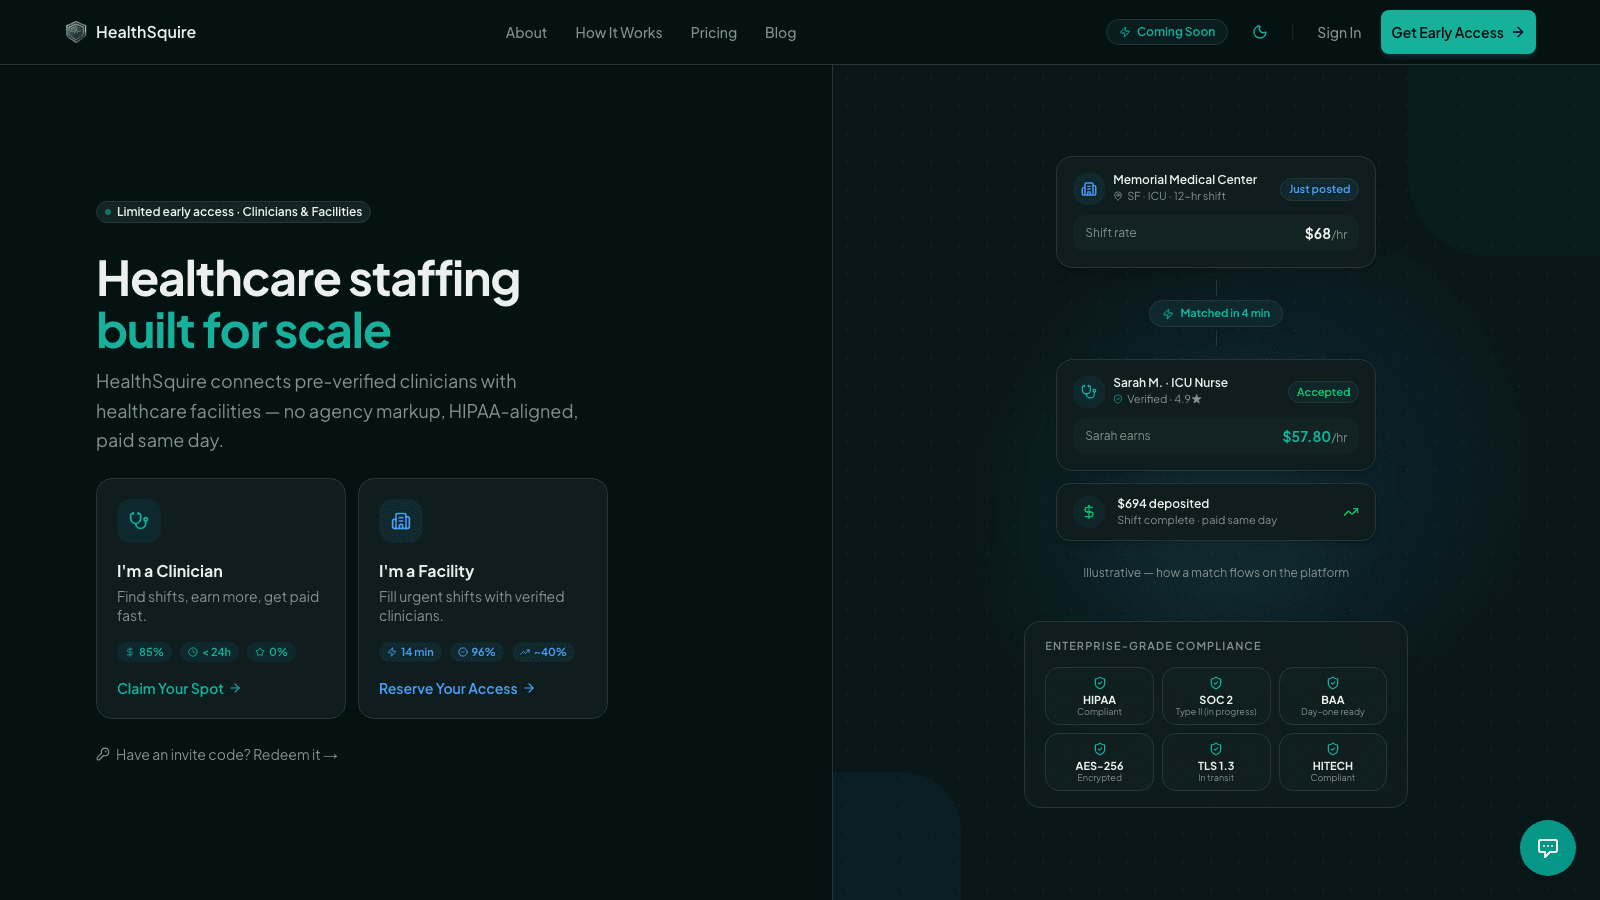The image size is (1600, 900).
Task: Click the Memorial Medical Center title
Action: [x=1185, y=180]
